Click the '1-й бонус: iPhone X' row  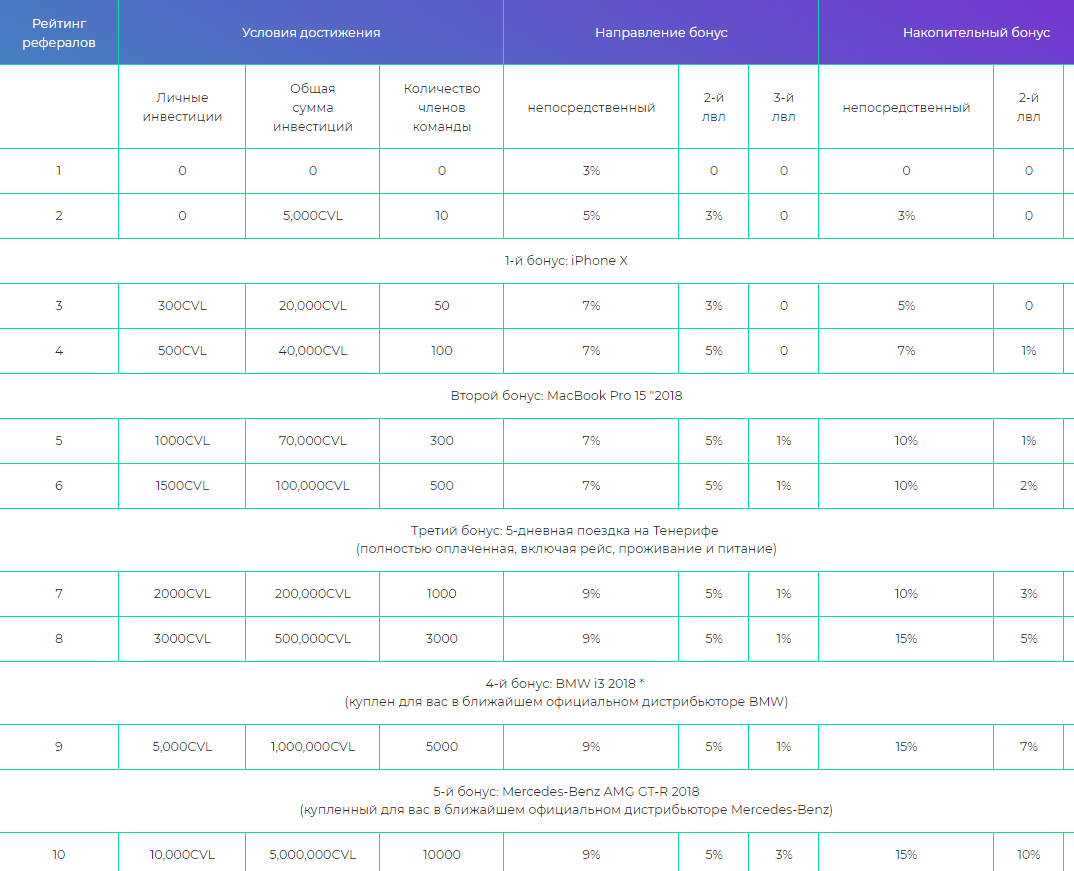pyautogui.click(x=566, y=261)
